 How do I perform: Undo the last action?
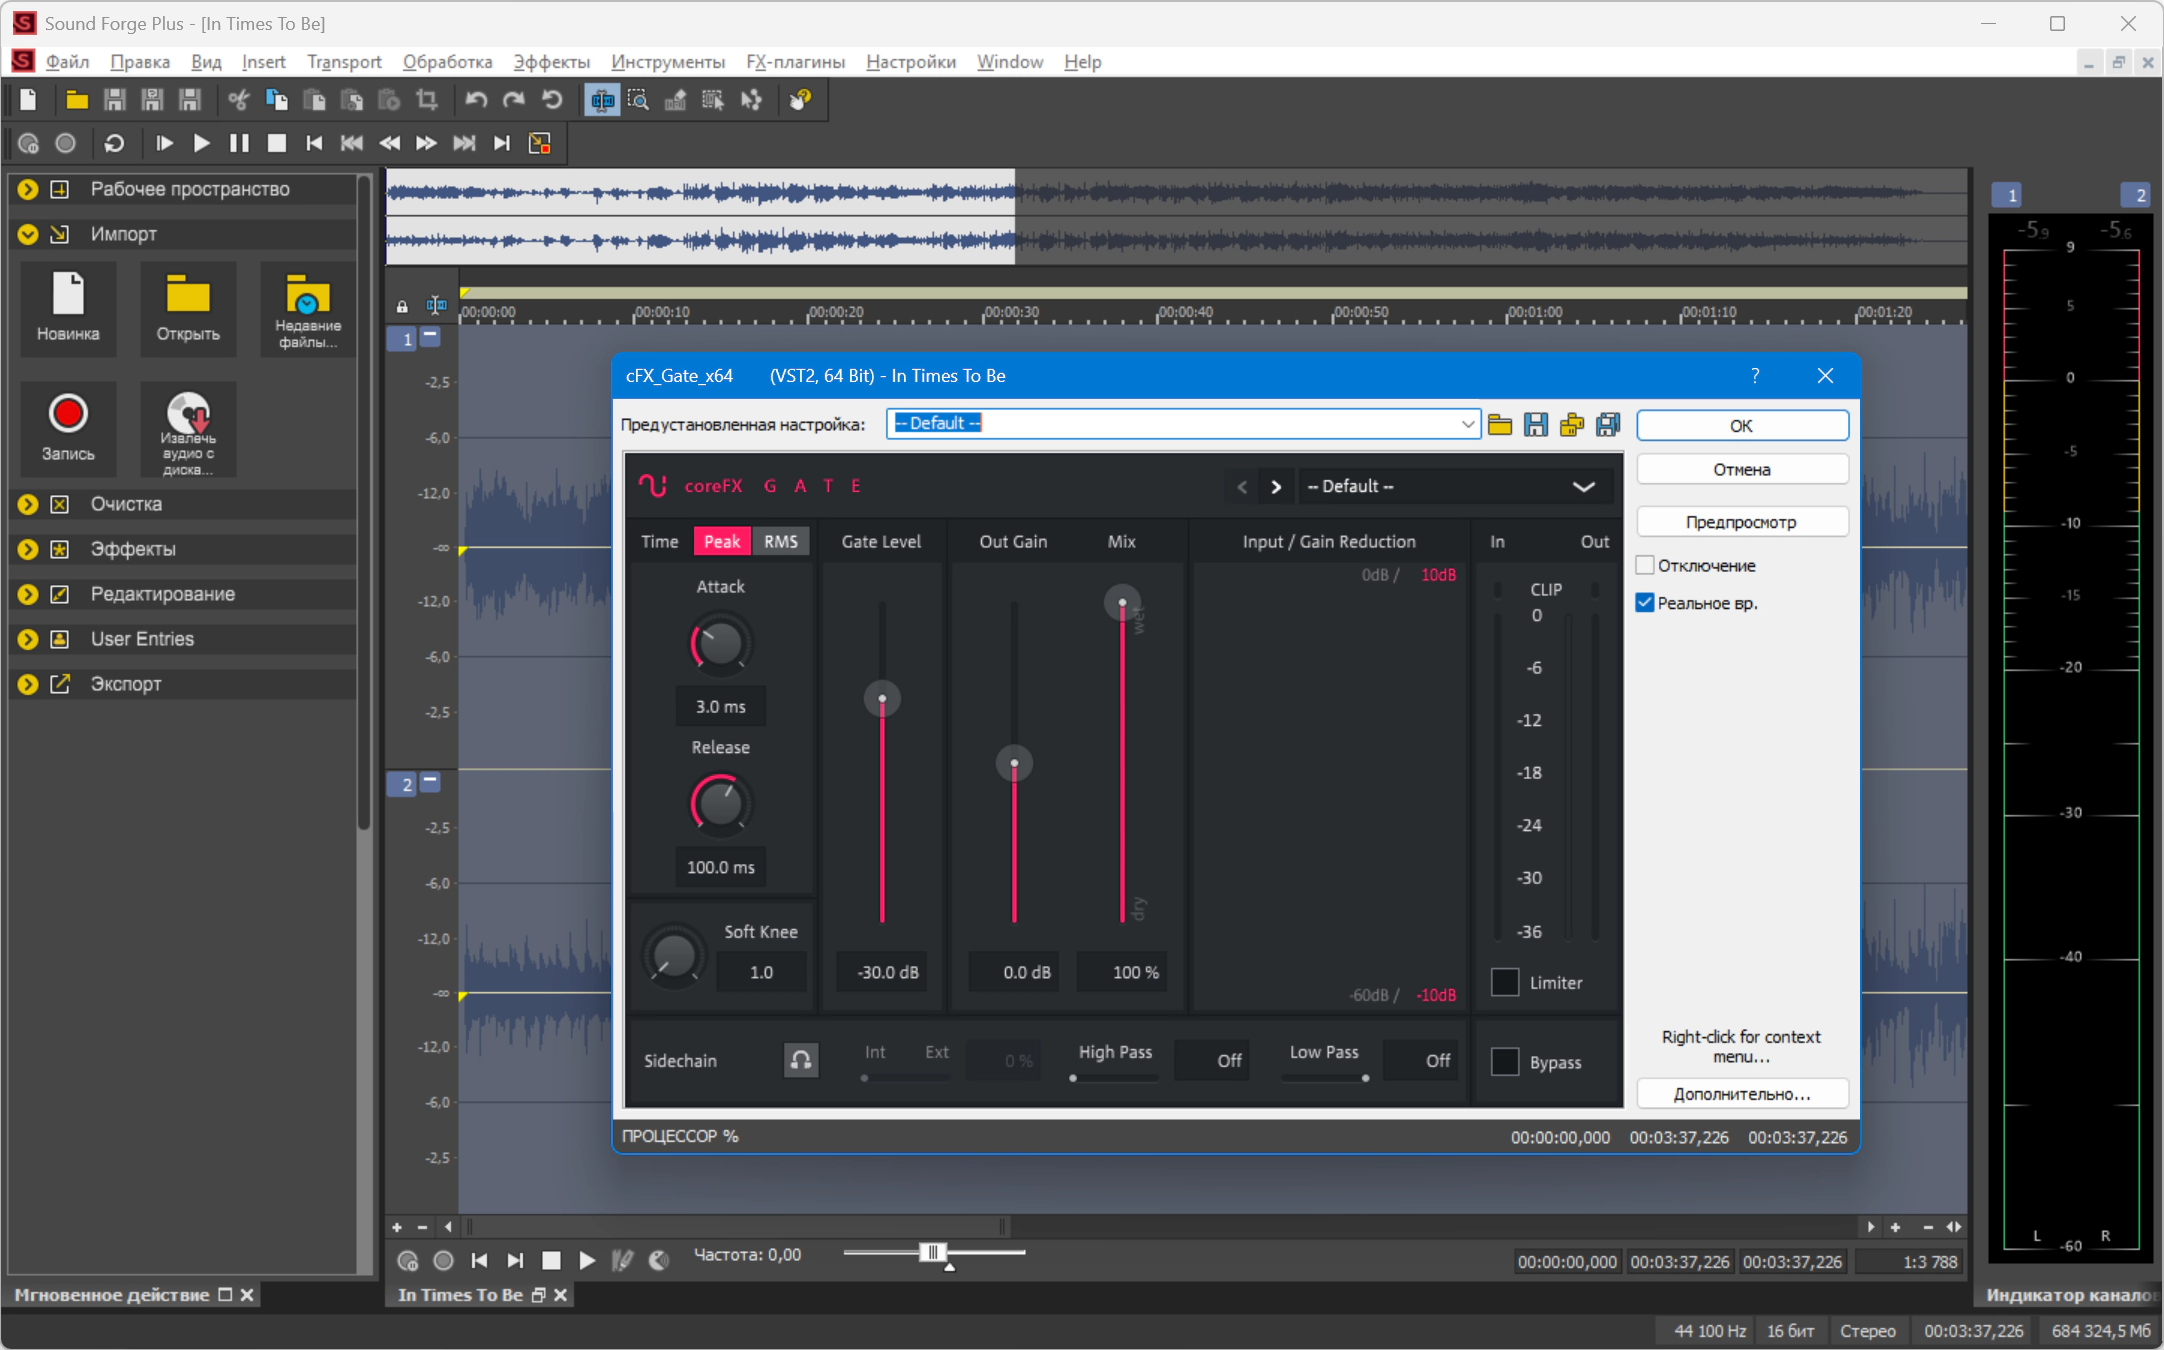(476, 100)
